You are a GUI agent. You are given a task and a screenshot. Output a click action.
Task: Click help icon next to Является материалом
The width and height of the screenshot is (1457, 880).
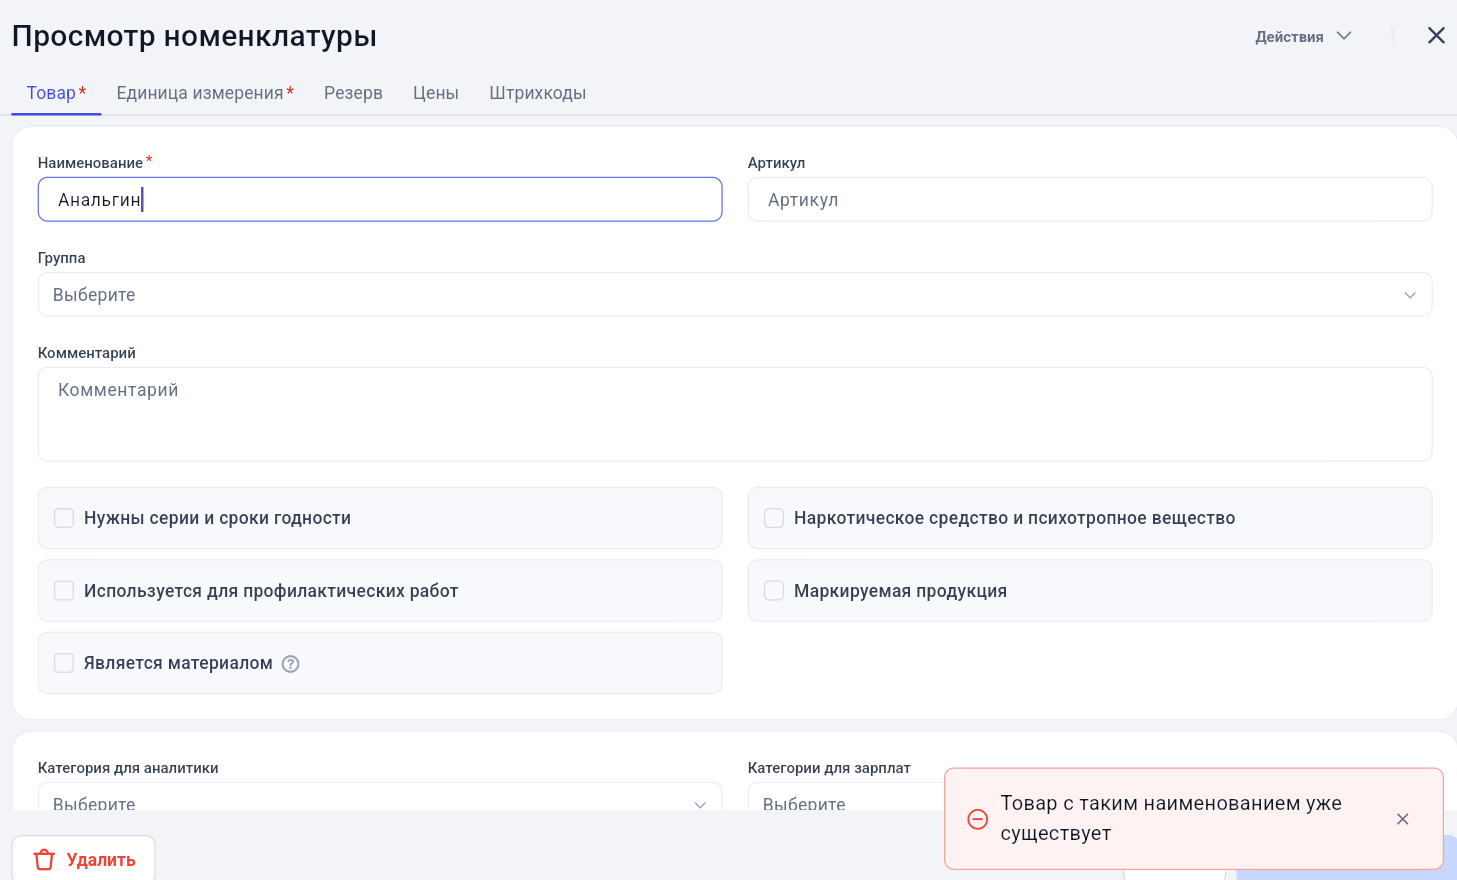click(291, 664)
